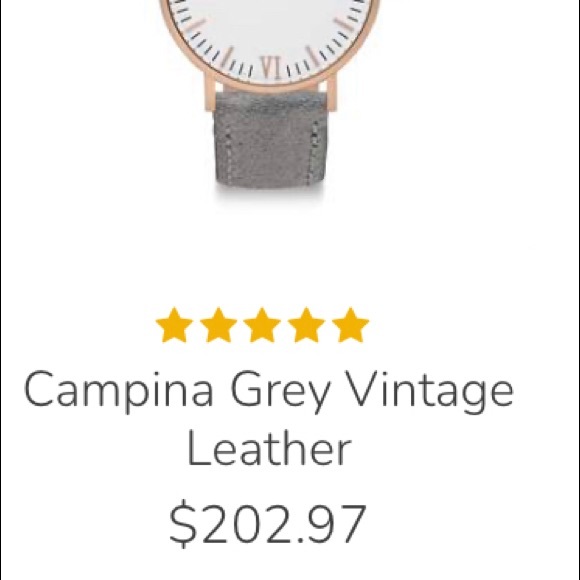Click the word Campina in the title
This screenshot has width=580, height=580.
[x=119, y=392]
